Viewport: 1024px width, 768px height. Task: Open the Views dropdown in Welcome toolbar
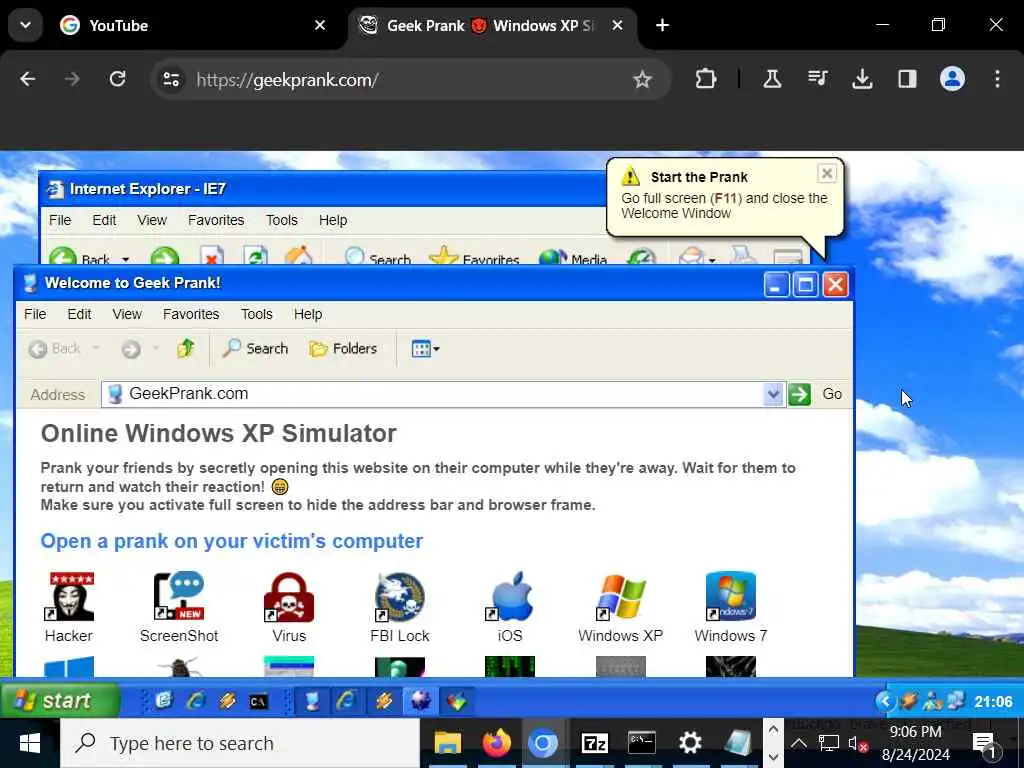coord(425,349)
